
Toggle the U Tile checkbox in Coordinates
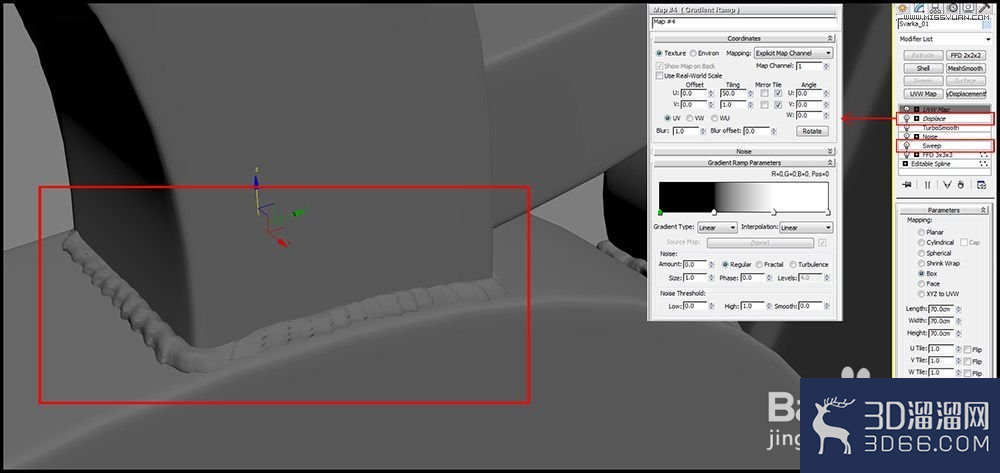(777, 93)
